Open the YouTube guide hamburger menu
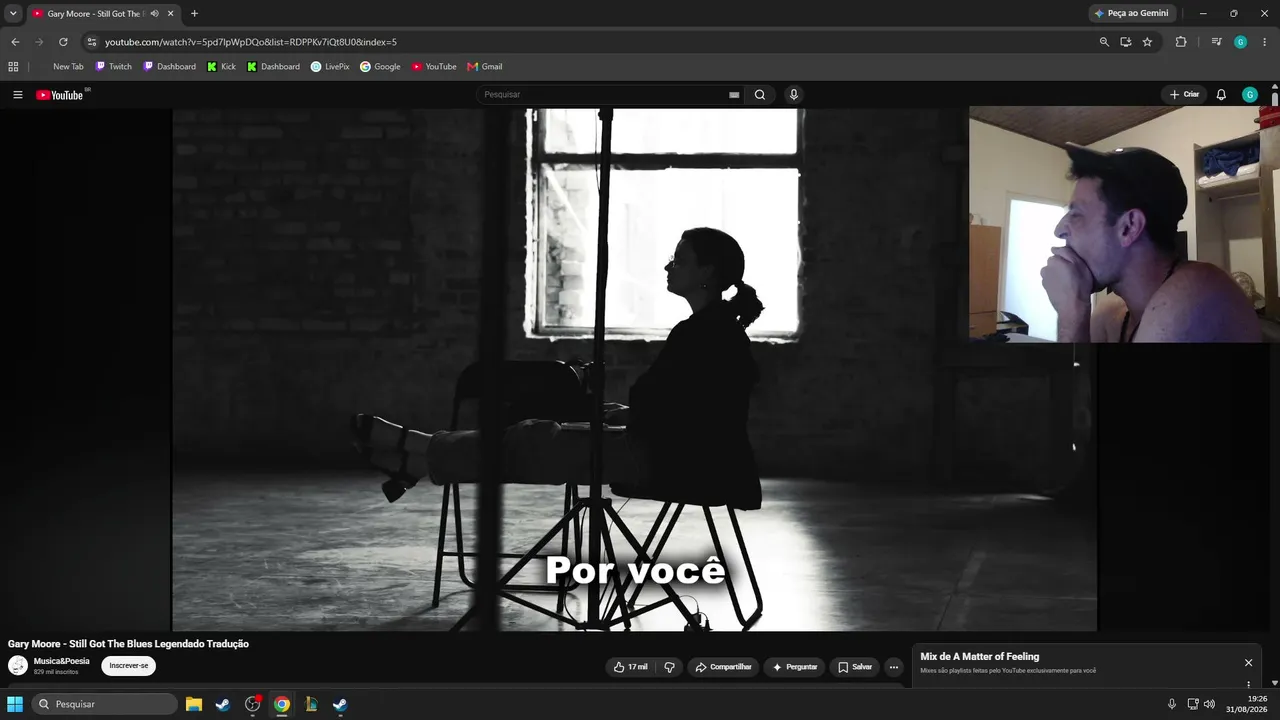1280x720 pixels. tap(17, 95)
